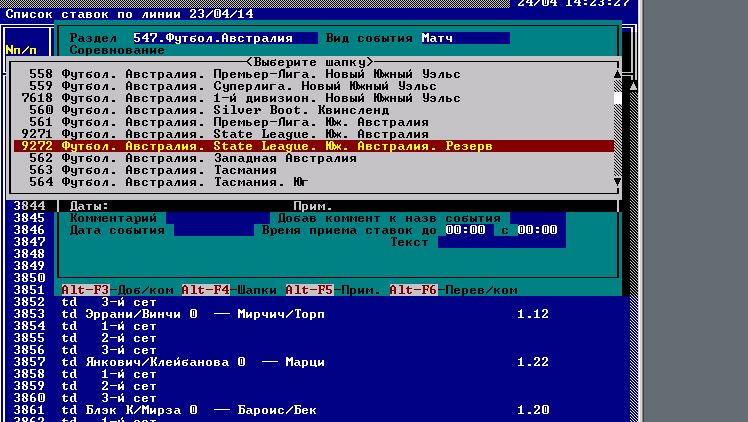
Task: Click row number 3844
Action: click(30, 206)
